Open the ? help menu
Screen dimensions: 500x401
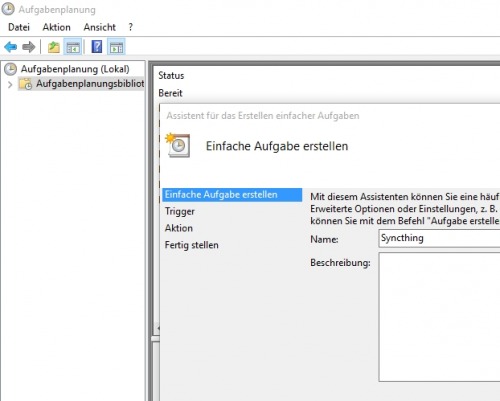coord(131,27)
